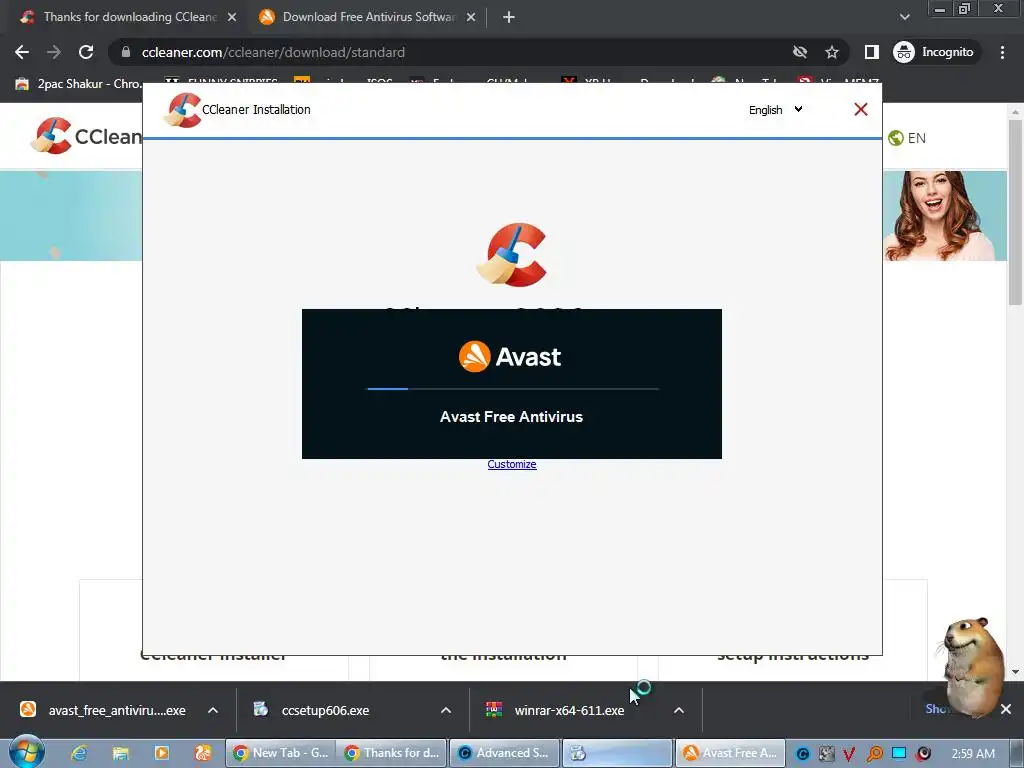This screenshot has width=1024, height=768.
Task: Click the CCleaner logo in the installer header
Action: coord(182,110)
